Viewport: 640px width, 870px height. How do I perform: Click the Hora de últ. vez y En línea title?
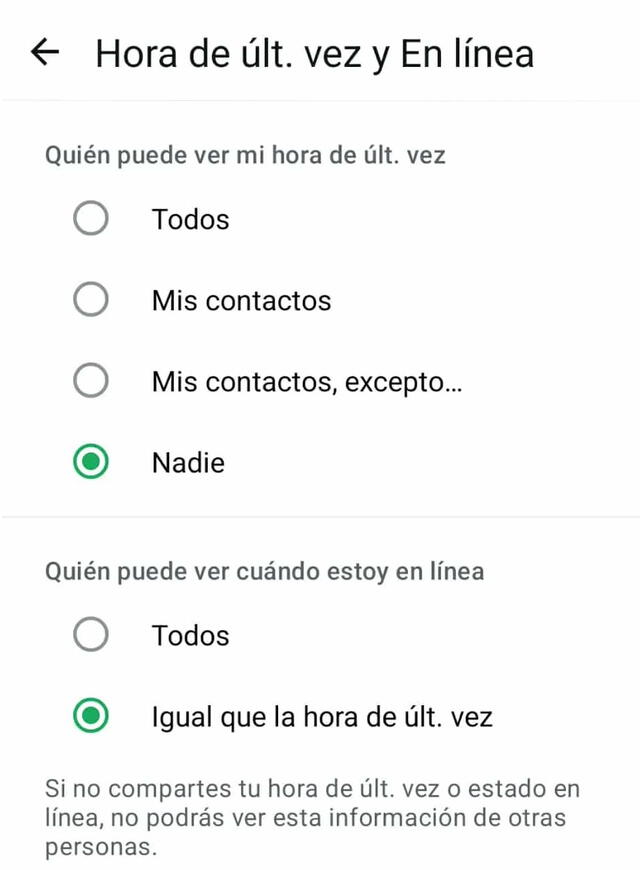pyautogui.click(x=314, y=53)
